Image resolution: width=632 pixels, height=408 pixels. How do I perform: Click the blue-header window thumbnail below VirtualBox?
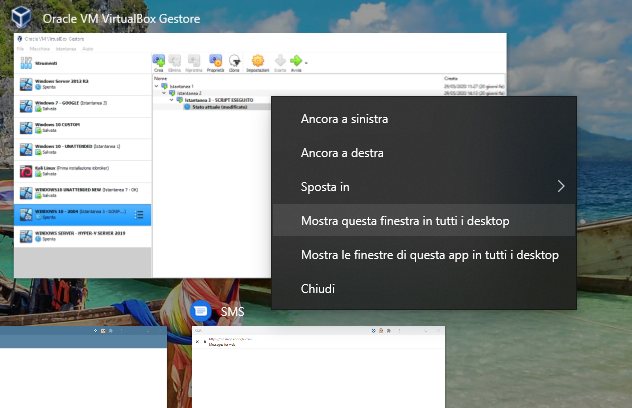[83, 367]
